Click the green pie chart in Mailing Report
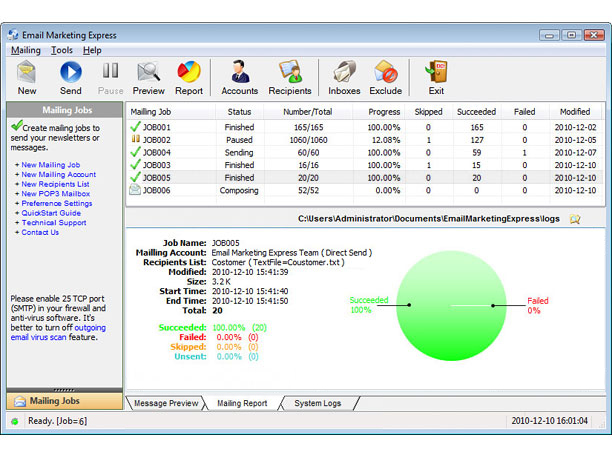612x459 pixels. tap(451, 306)
